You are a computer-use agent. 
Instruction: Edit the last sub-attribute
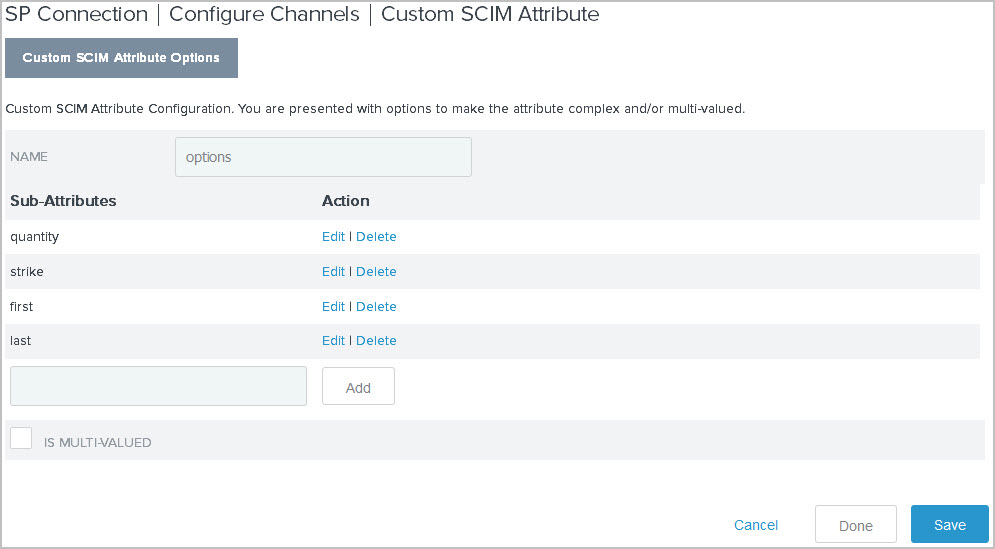coord(333,341)
